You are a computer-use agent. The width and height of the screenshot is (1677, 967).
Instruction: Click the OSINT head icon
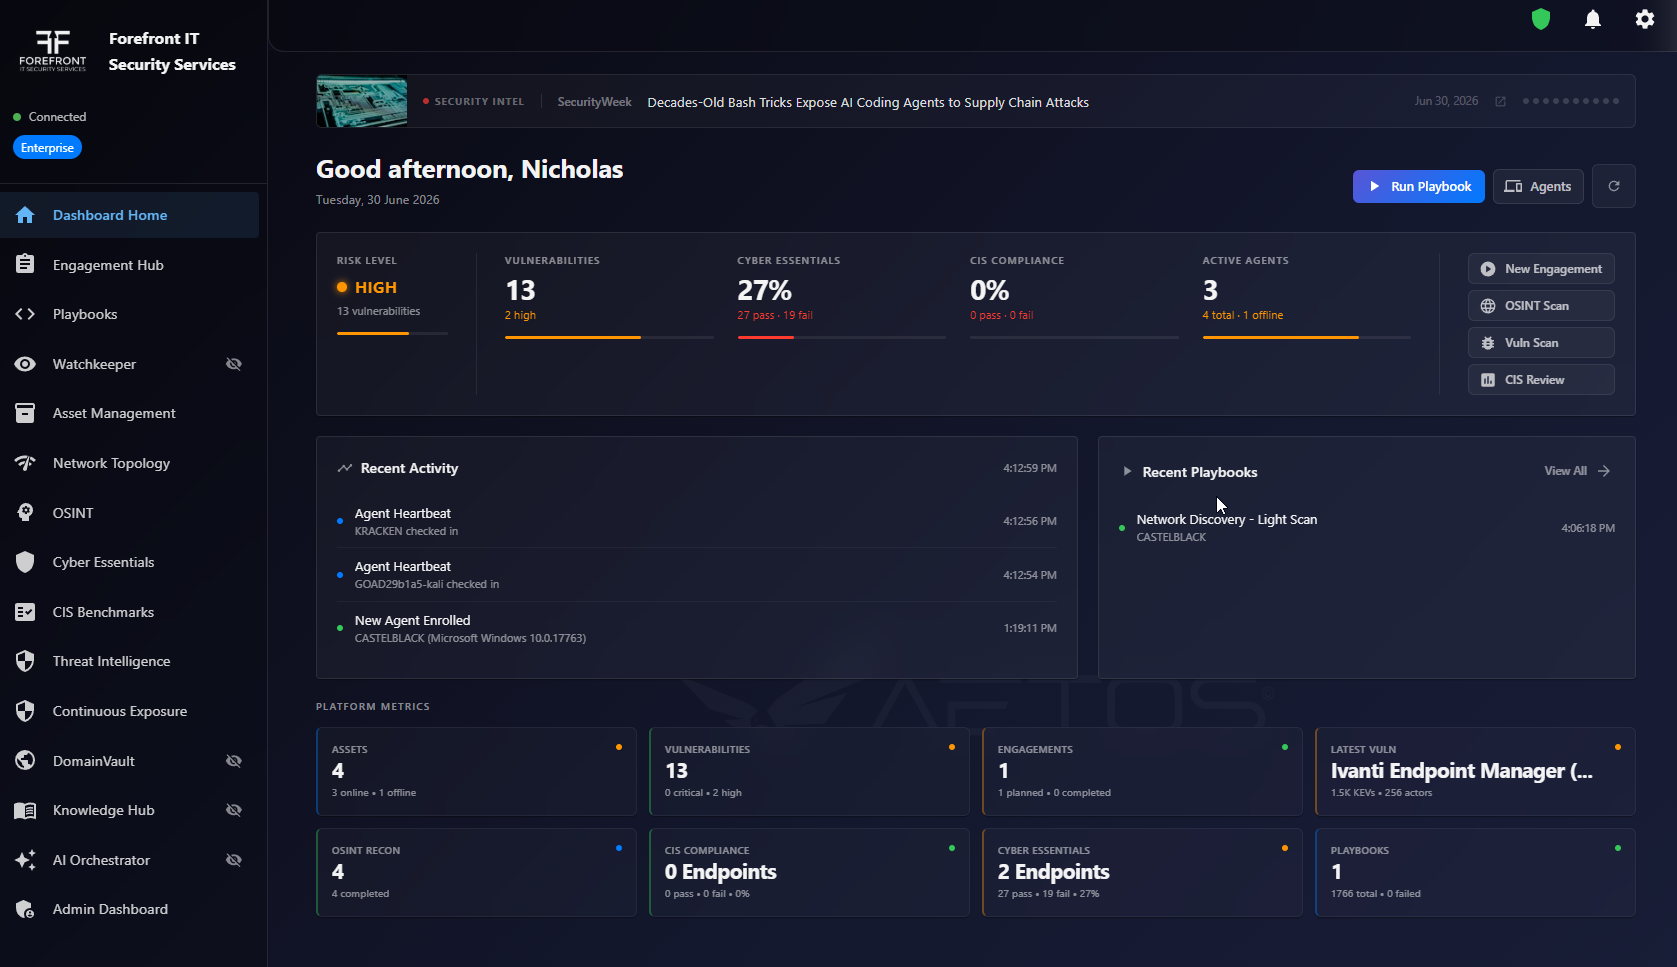coord(25,512)
